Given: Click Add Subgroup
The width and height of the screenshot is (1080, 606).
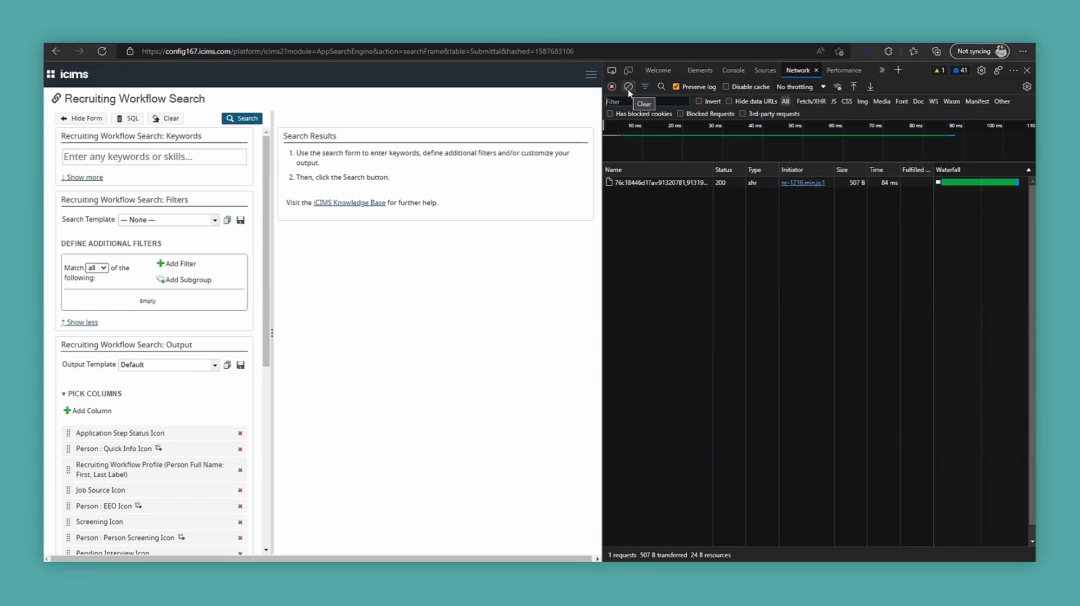Looking at the screenshot, I should pos(184,280).
